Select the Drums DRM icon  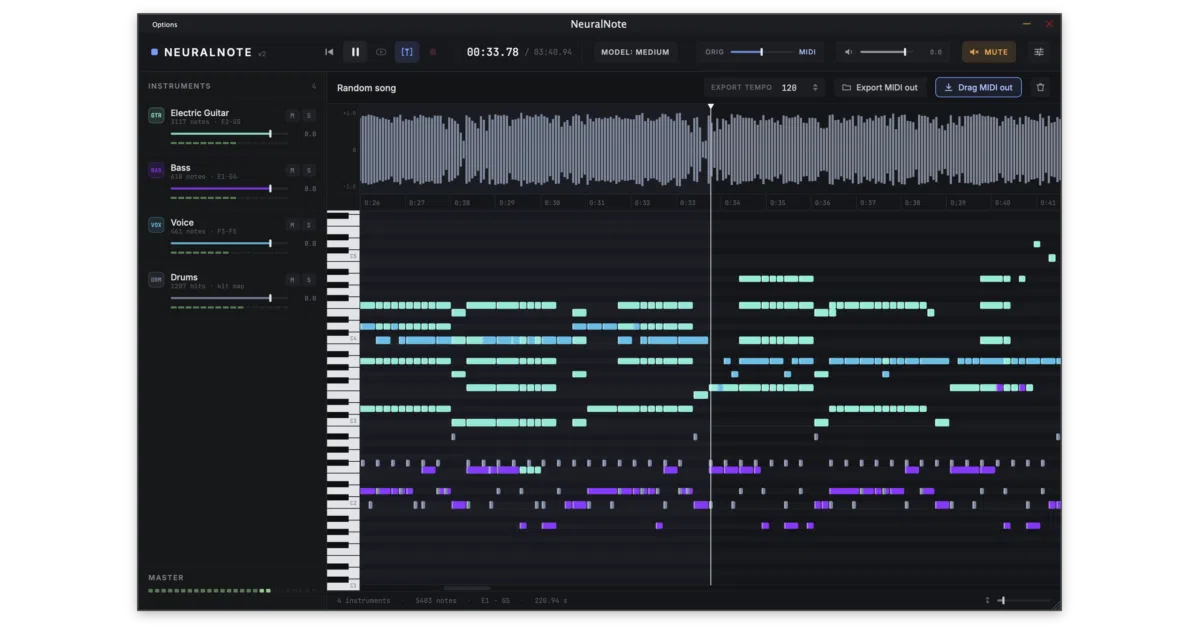coord(156,280)
